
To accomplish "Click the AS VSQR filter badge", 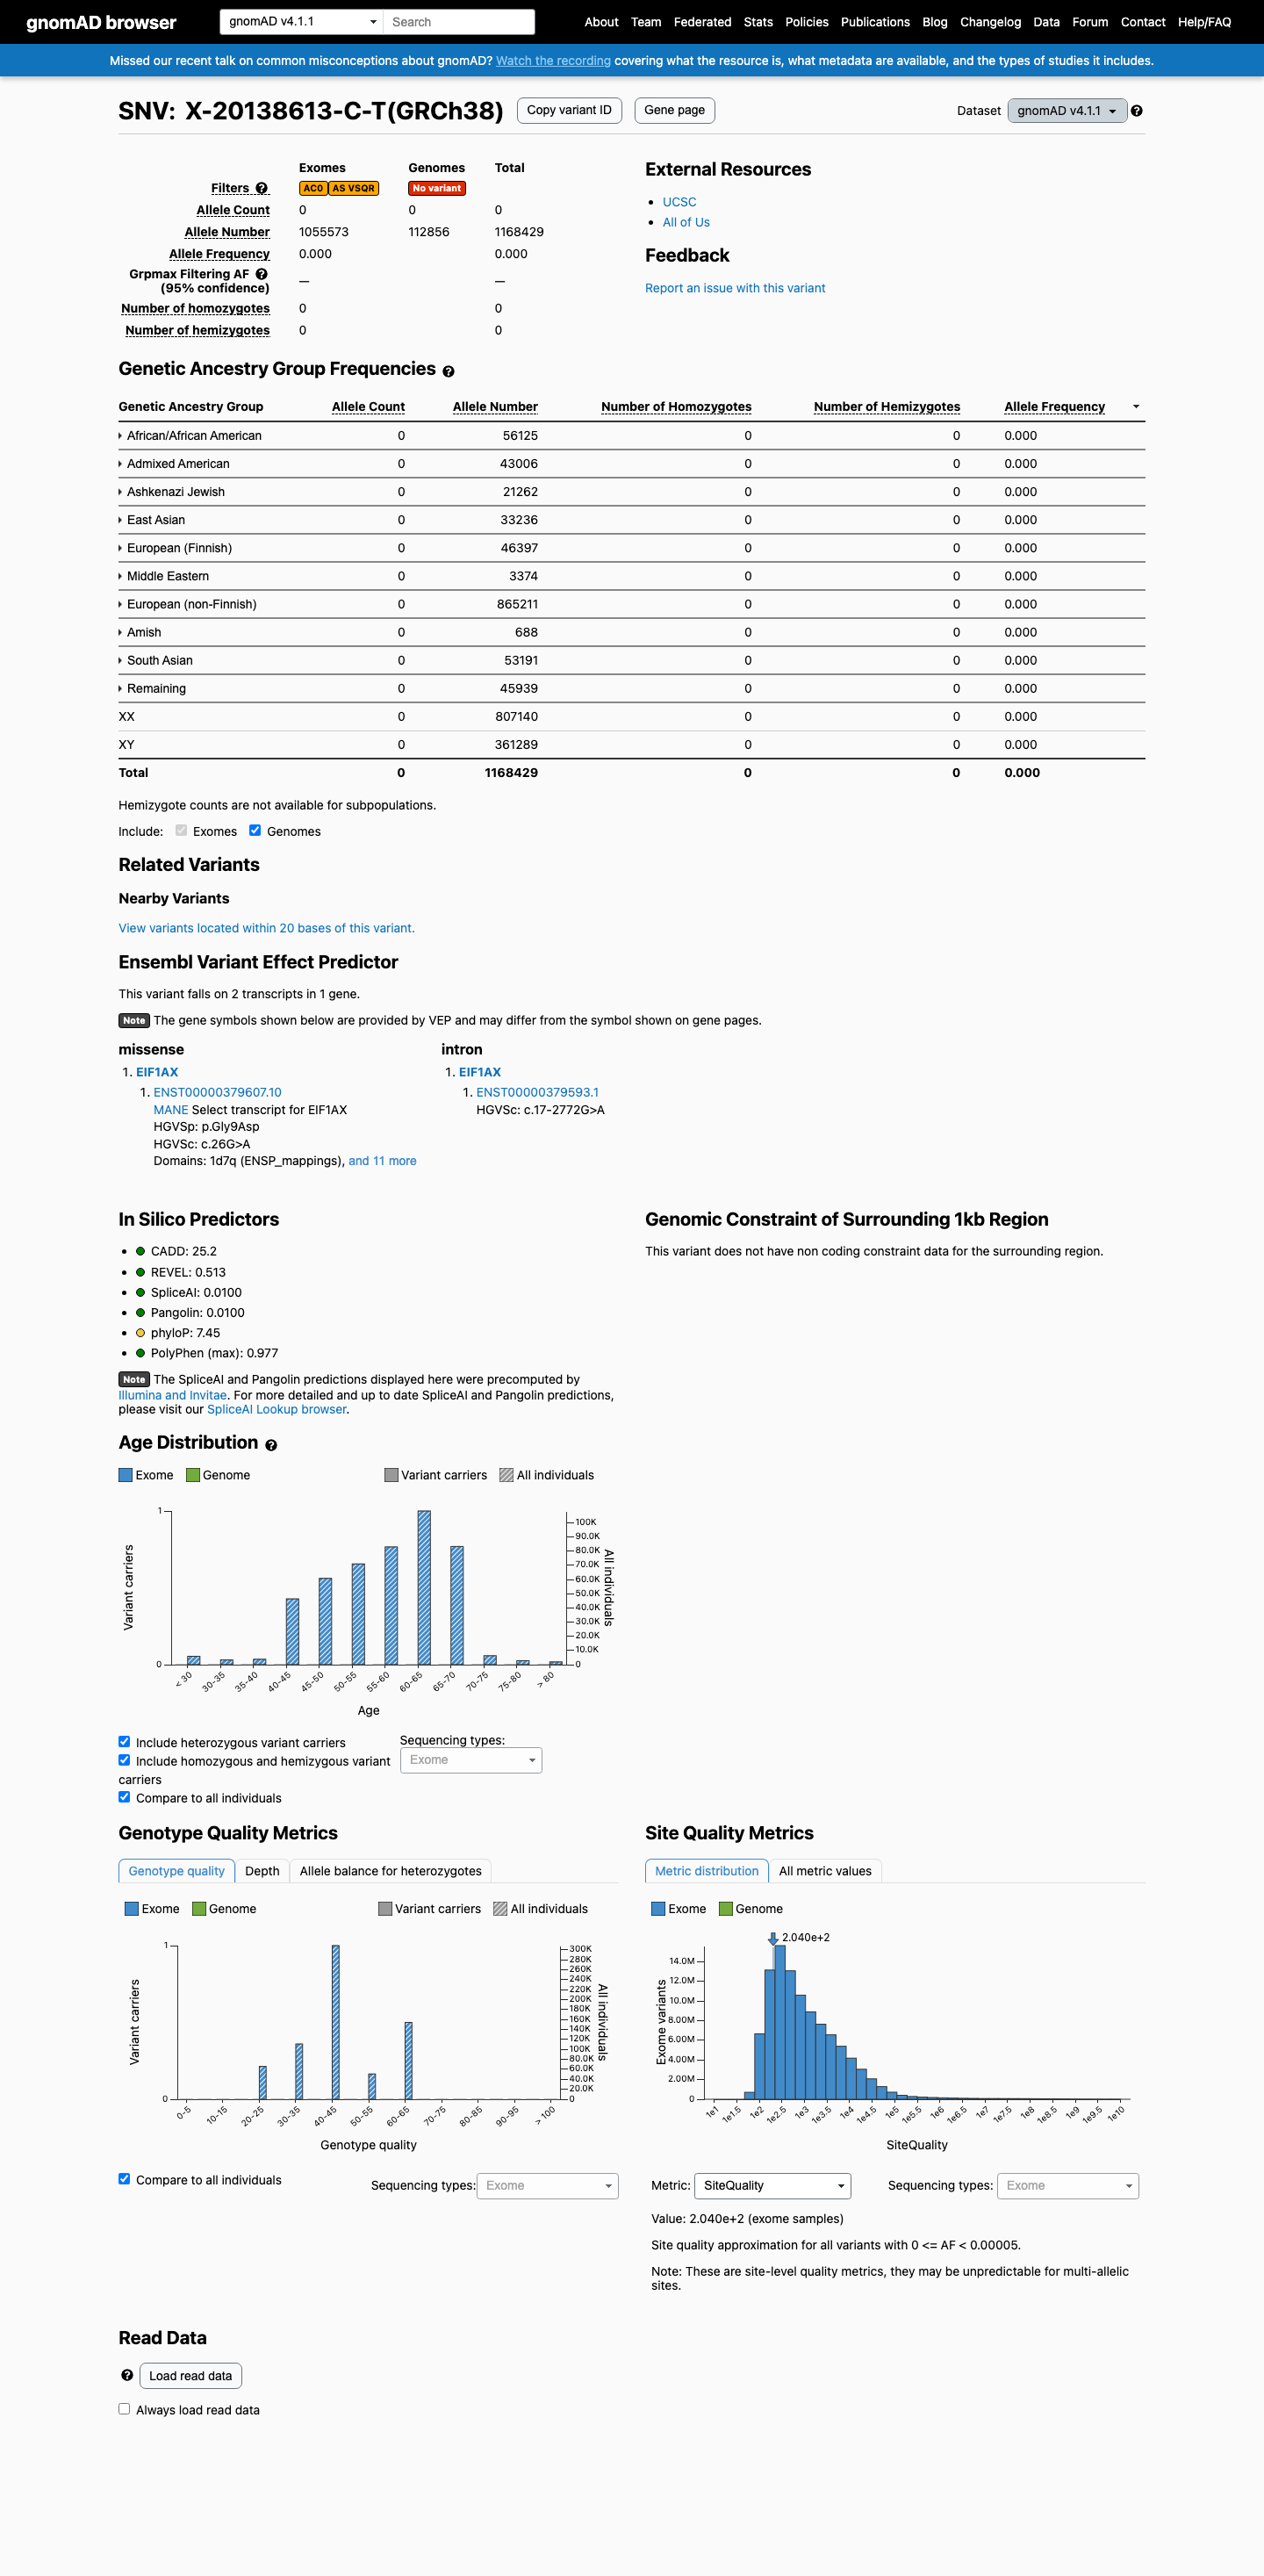I will 353,188.
